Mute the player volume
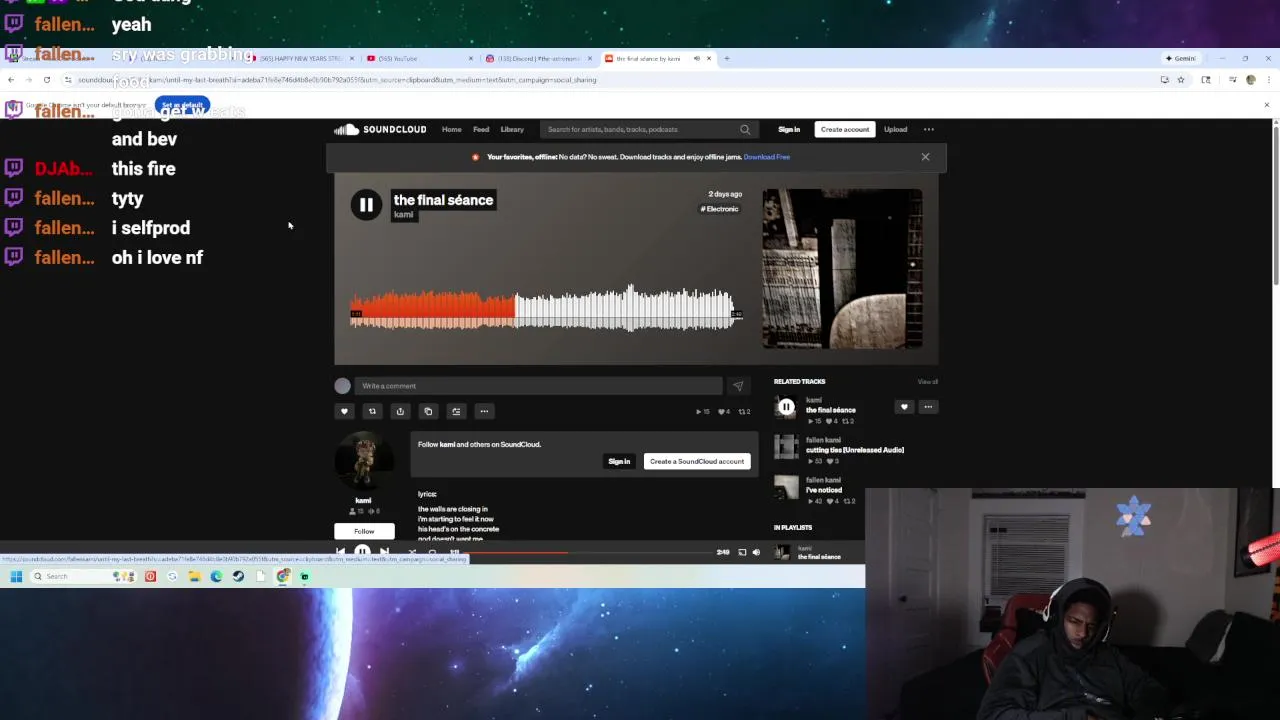 (x=756, y=552)
